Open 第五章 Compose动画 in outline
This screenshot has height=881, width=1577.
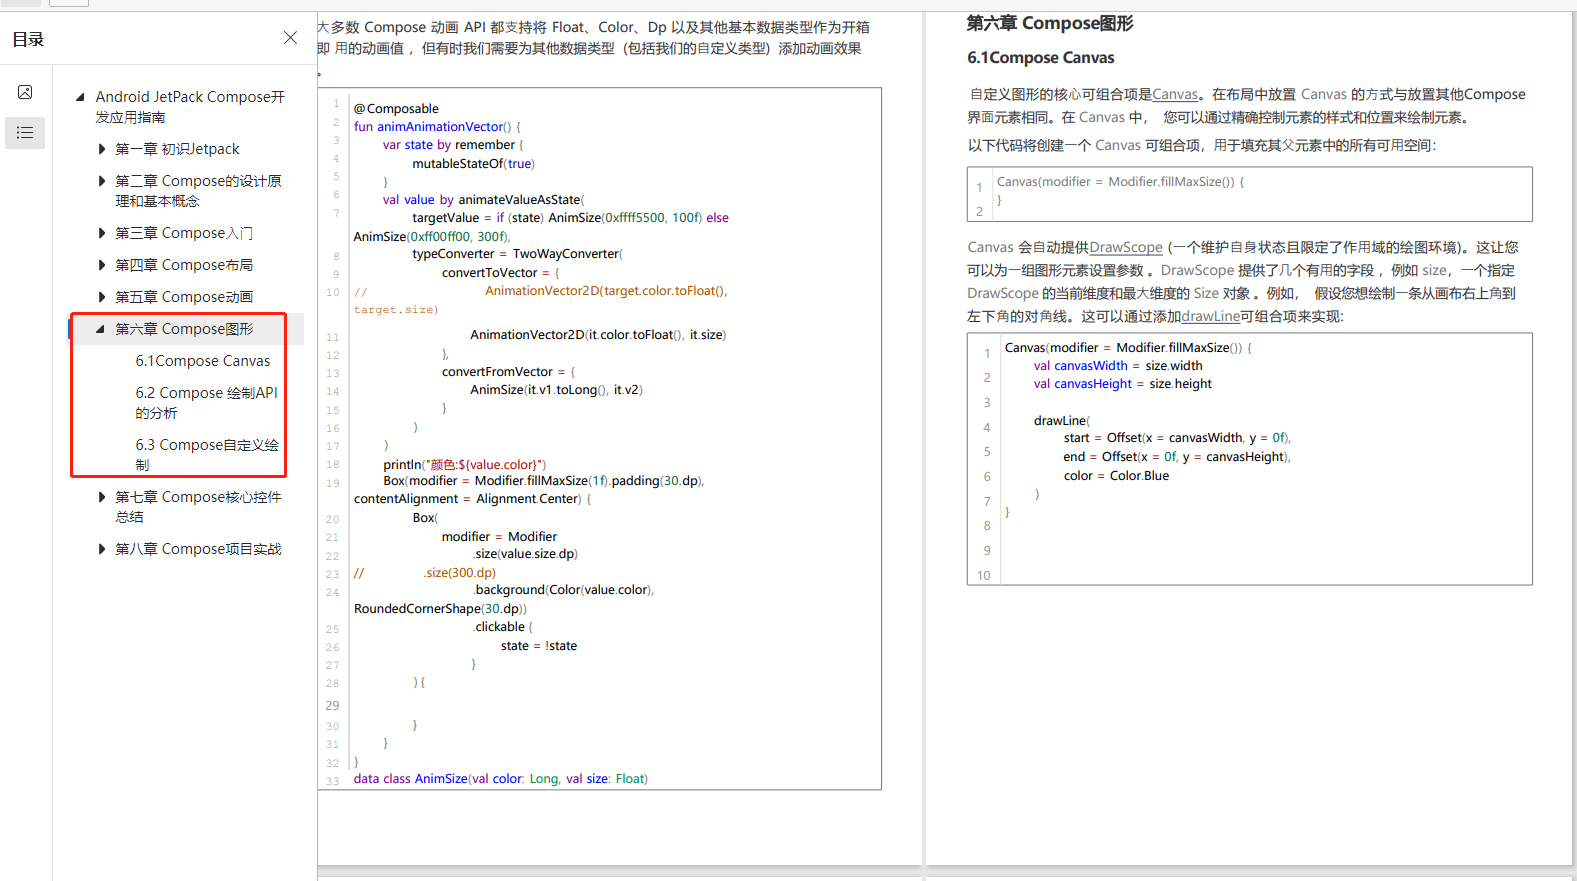[x=184, y=297]
